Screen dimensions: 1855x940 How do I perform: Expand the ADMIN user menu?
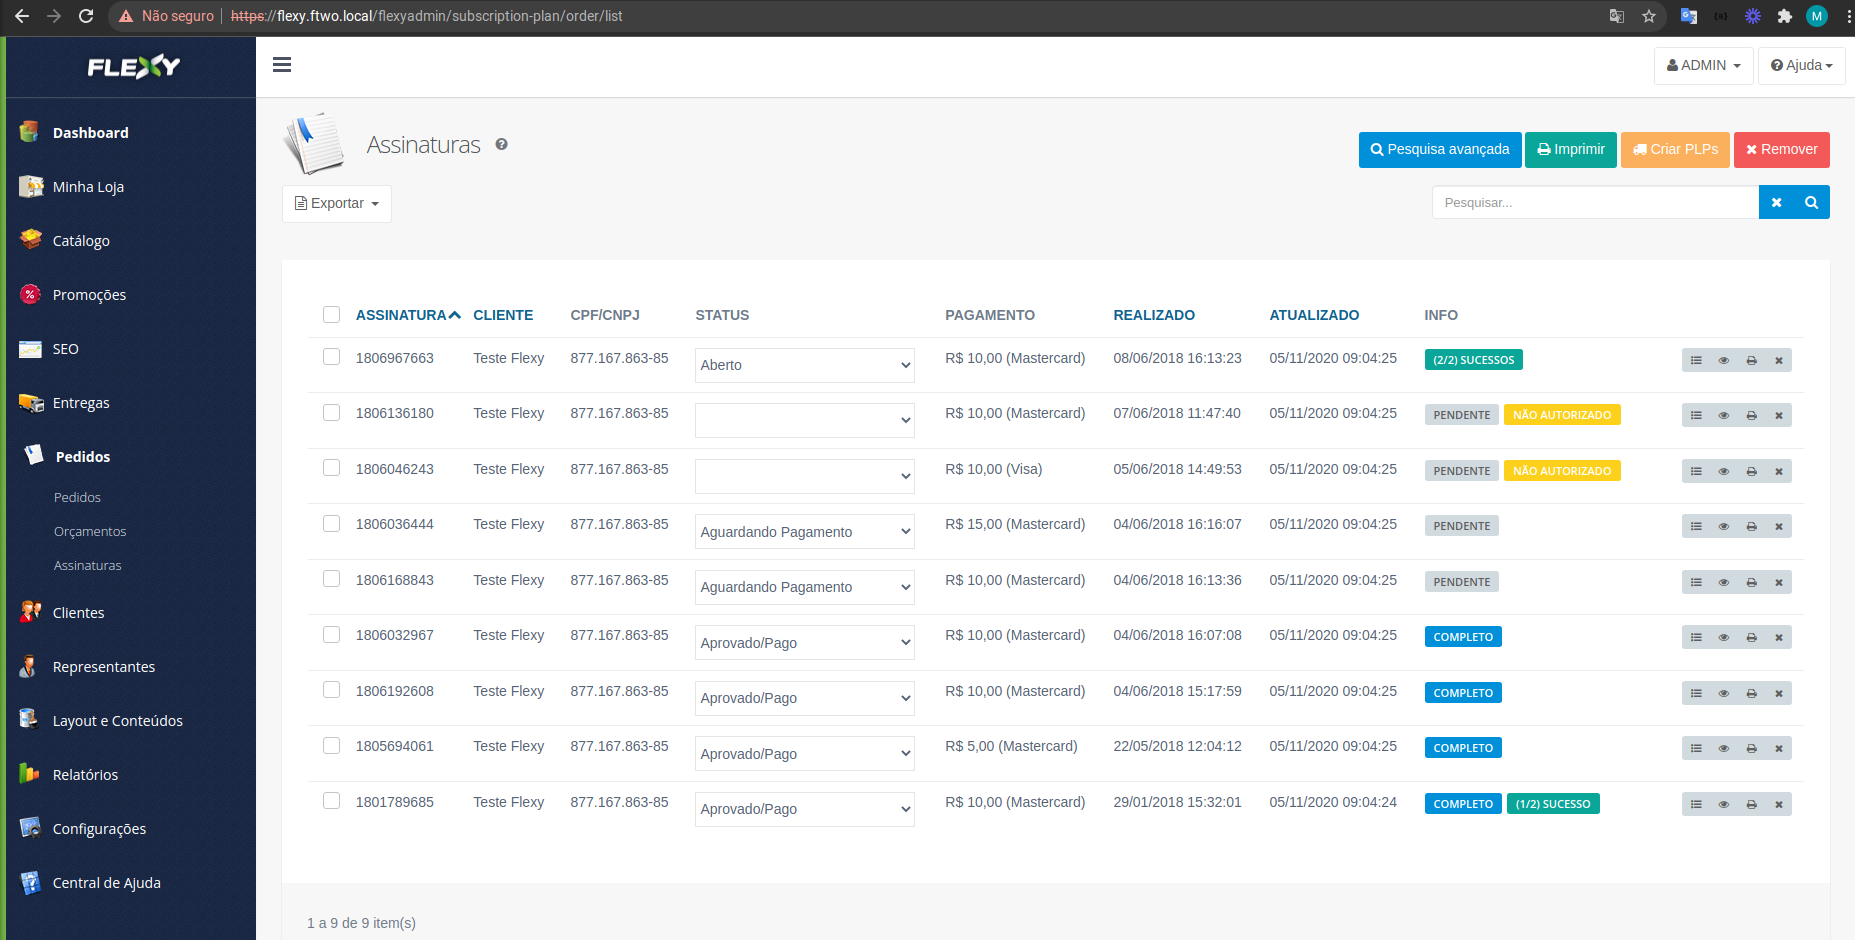point(1703,66)
